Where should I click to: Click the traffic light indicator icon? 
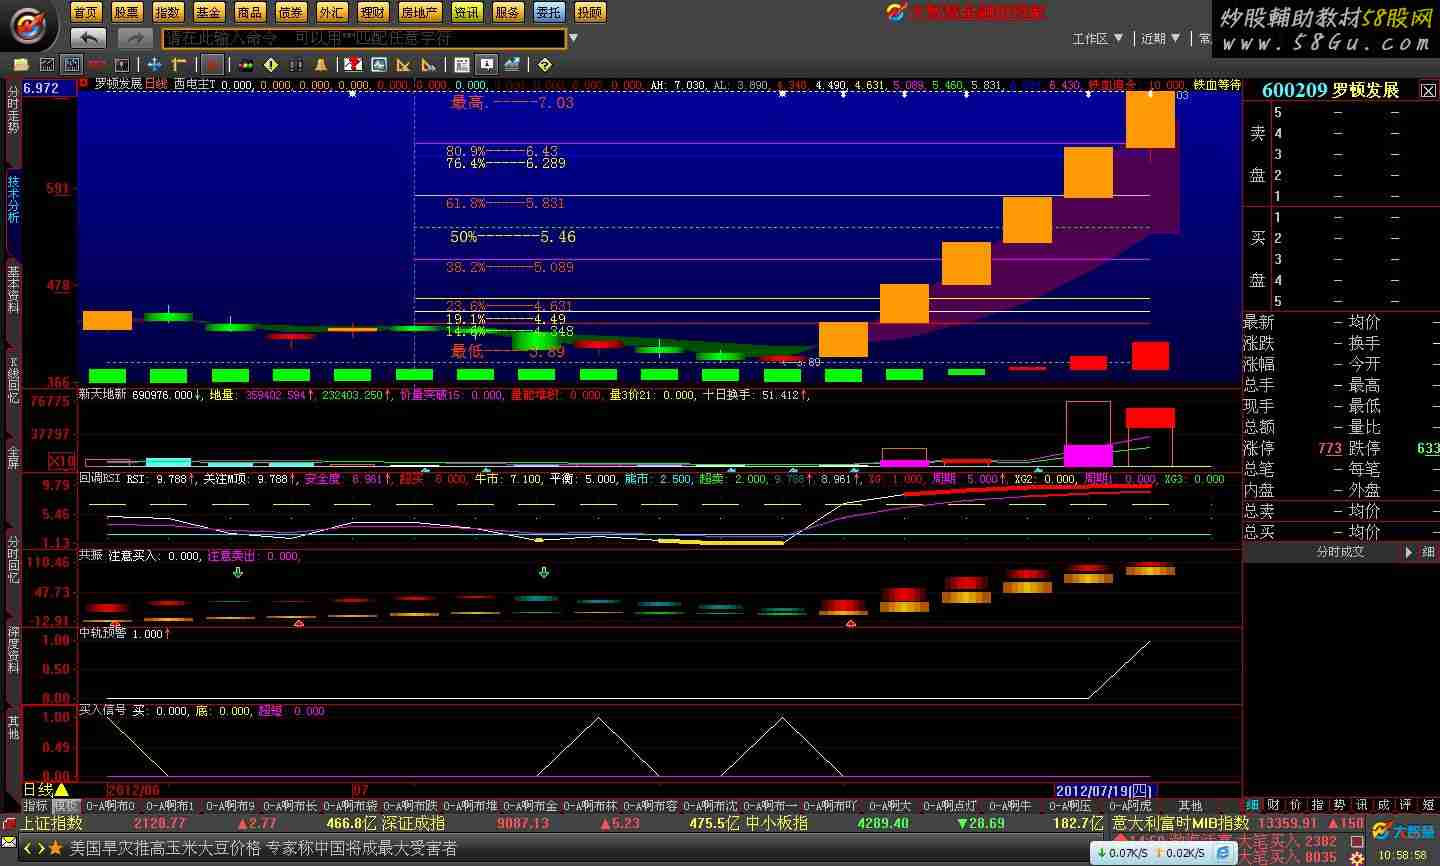[245, 65]
